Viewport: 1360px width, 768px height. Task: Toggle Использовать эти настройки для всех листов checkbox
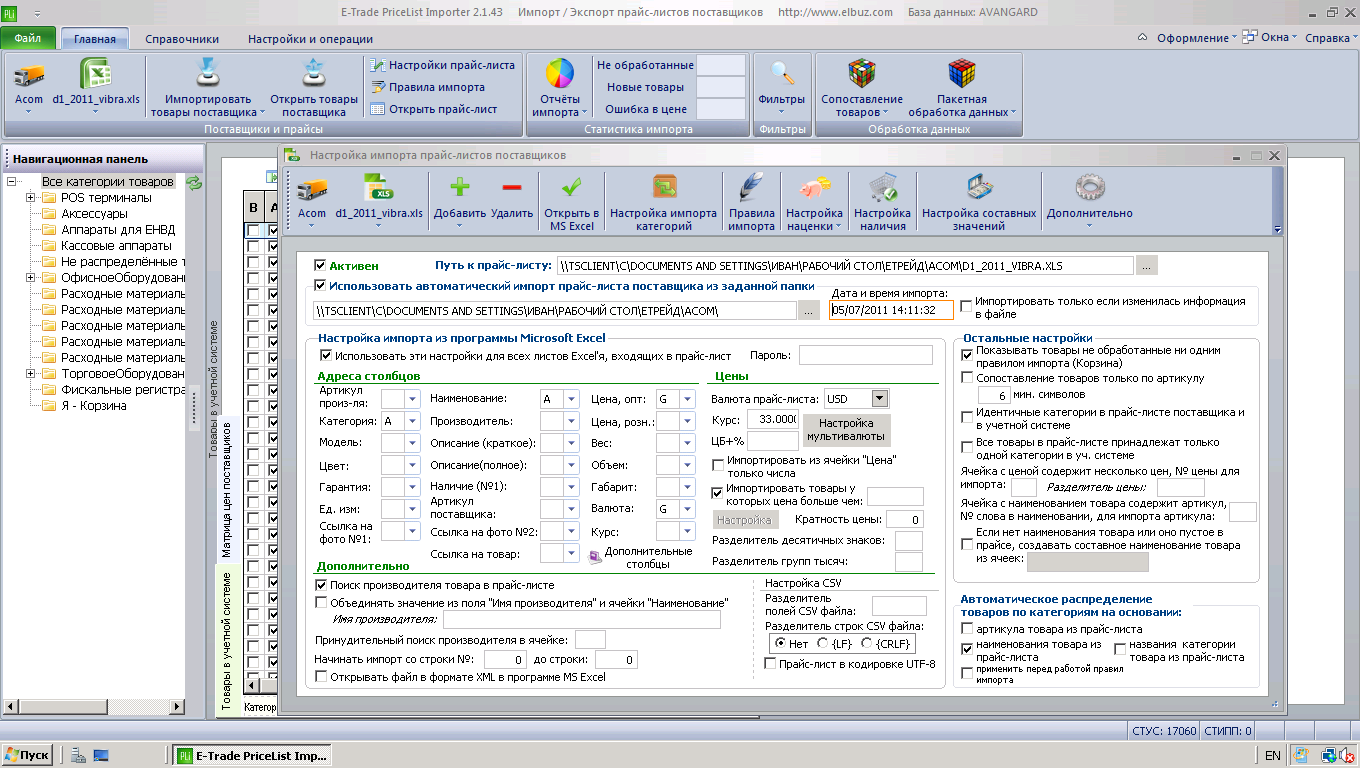[326, 355]
